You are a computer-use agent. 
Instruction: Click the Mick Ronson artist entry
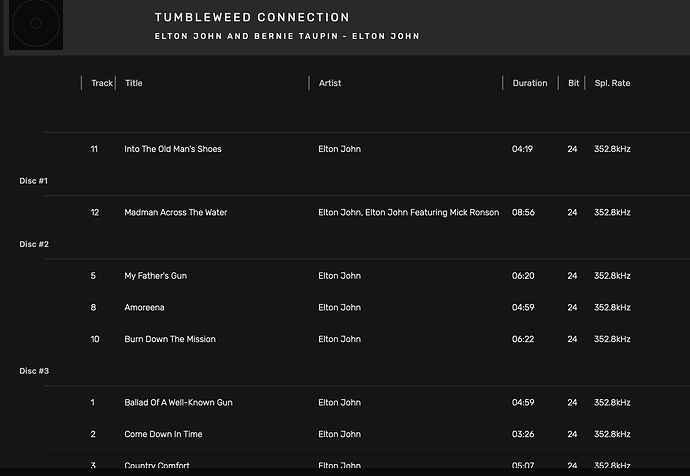click(x=408, y=212)
